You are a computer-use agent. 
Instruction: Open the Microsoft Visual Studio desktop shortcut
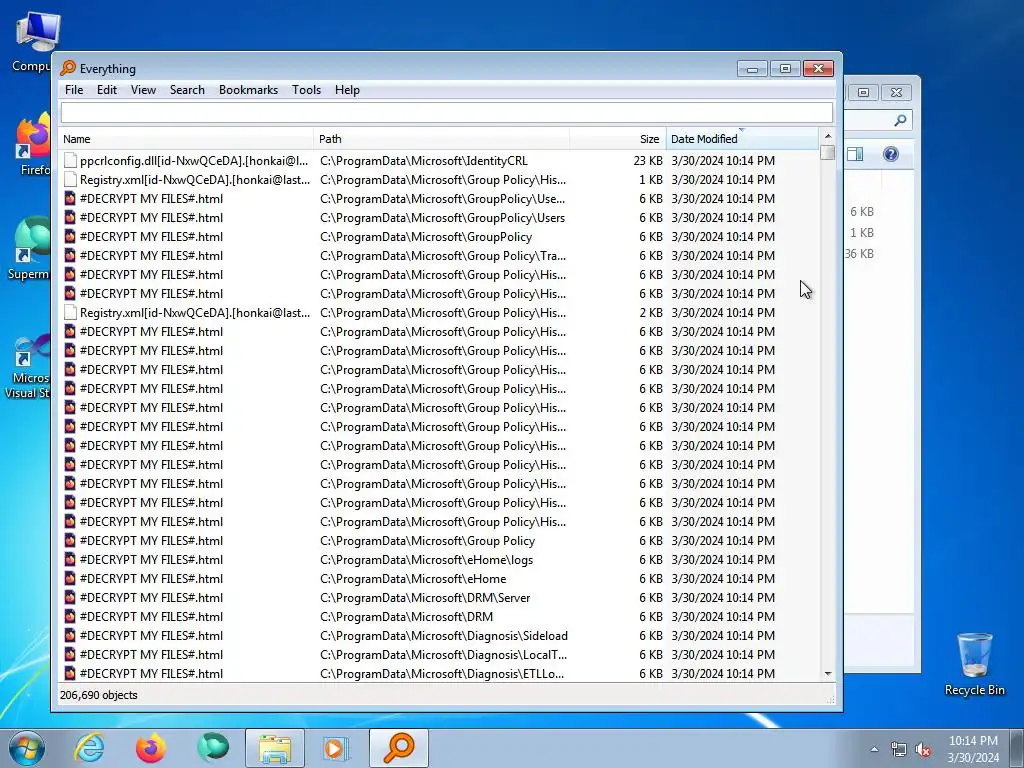click(27, 366)
